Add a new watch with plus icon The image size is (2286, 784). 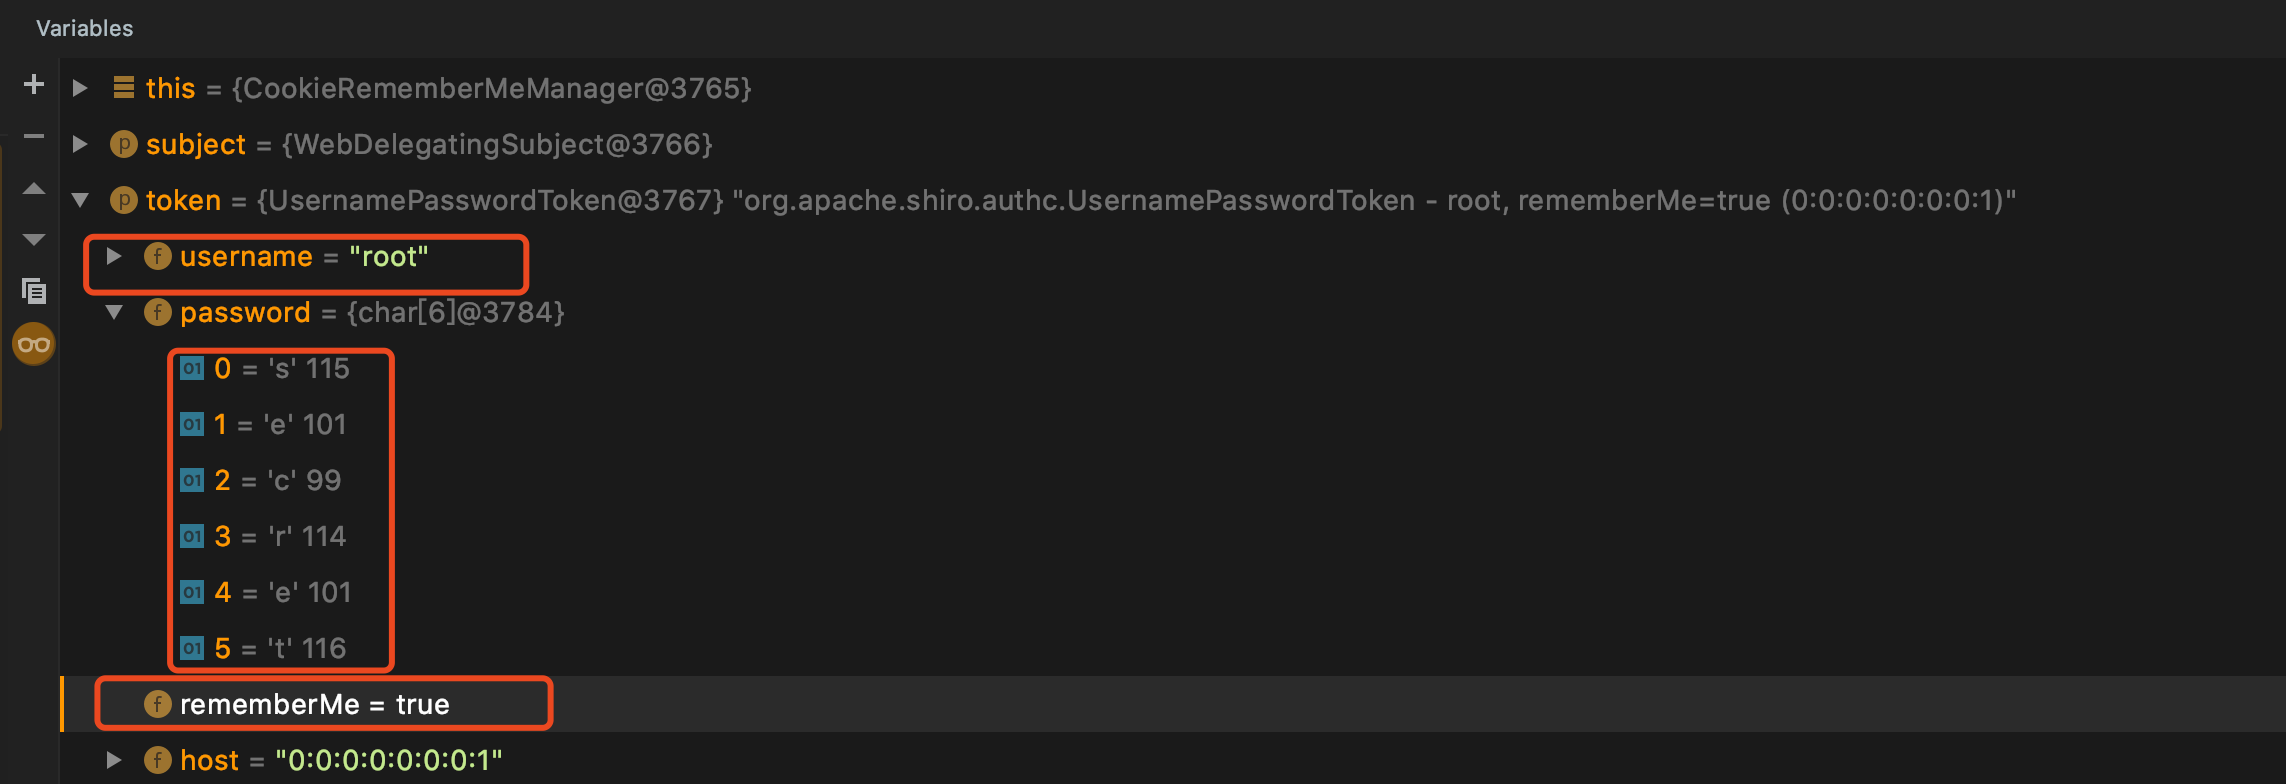click(x=34, y=85)
